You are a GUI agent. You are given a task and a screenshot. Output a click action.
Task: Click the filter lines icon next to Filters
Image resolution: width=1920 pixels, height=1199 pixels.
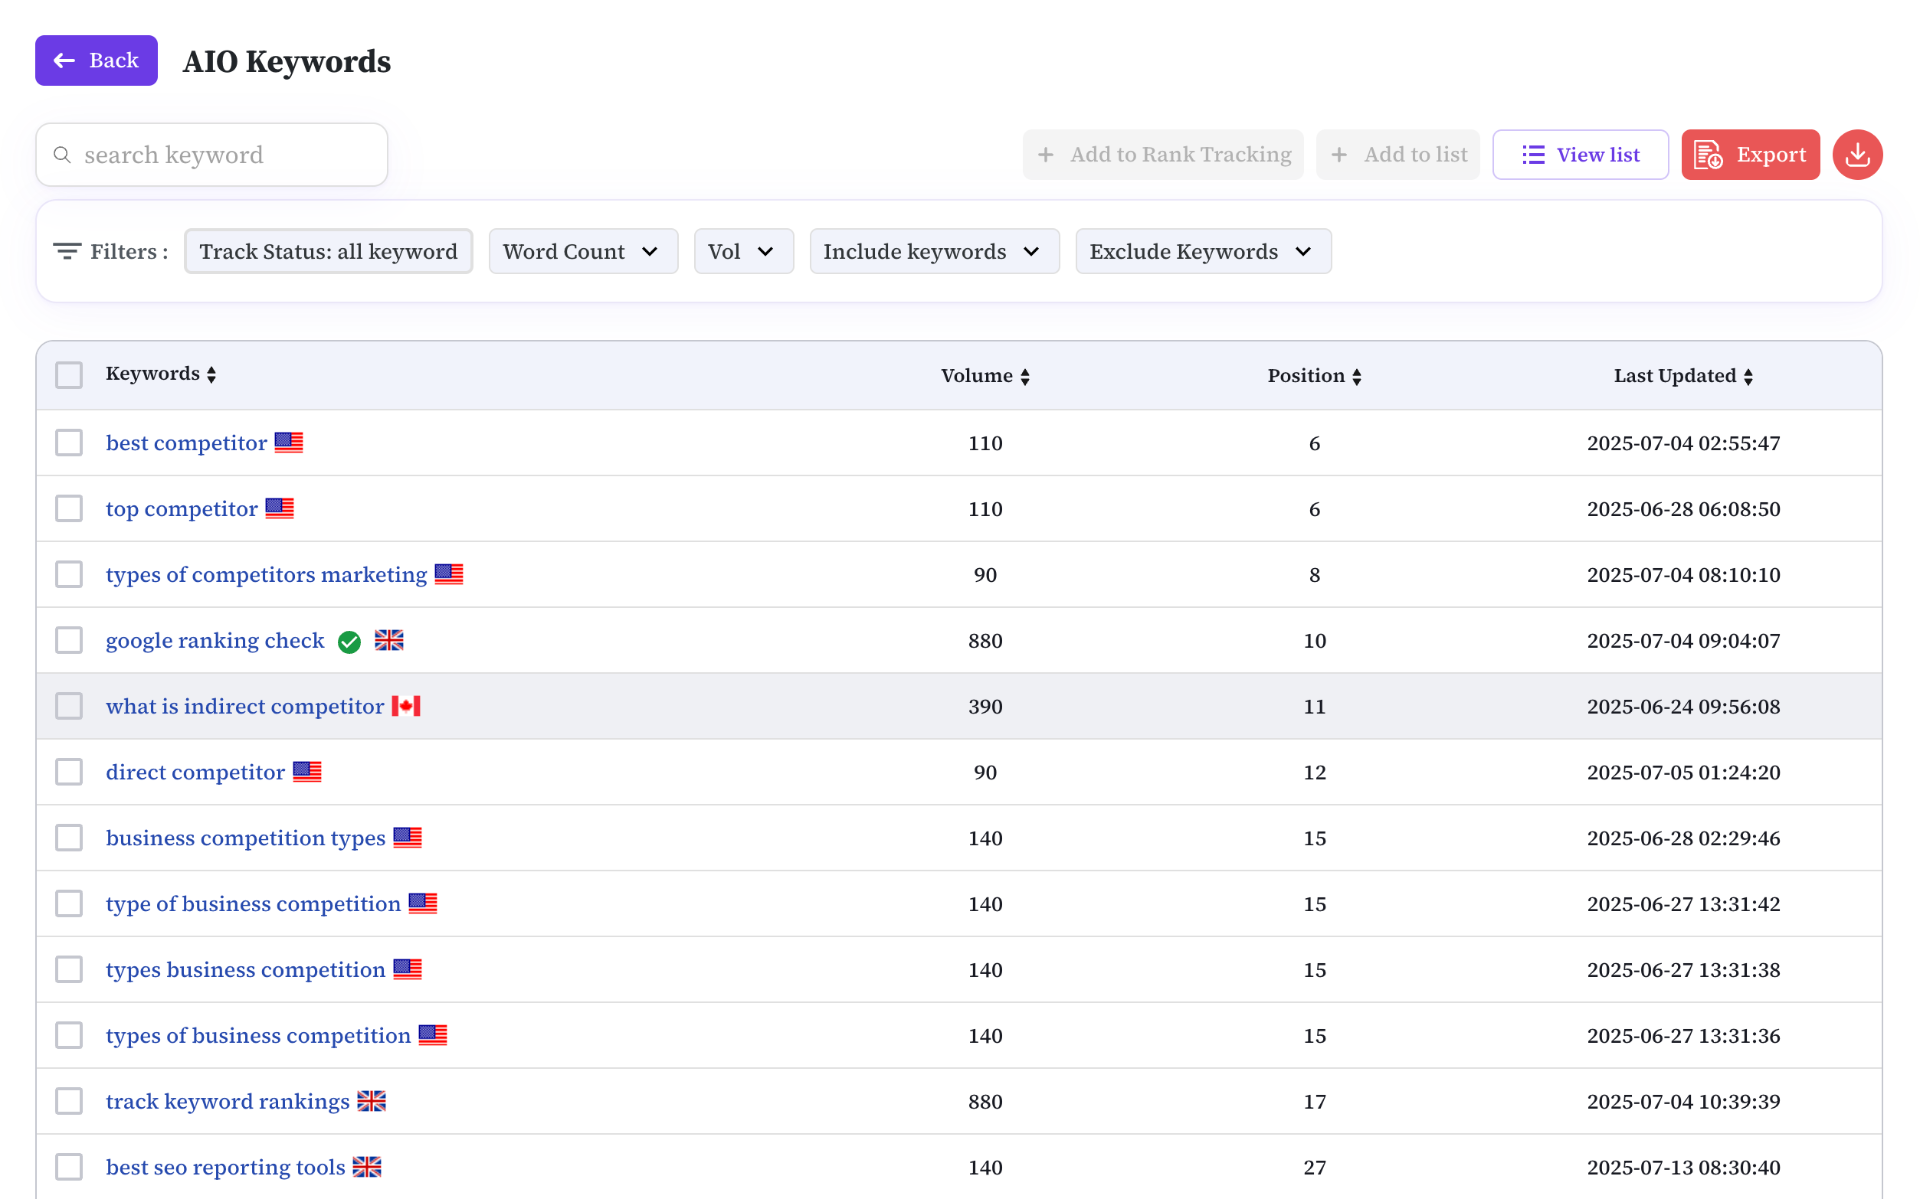(67, 251)
